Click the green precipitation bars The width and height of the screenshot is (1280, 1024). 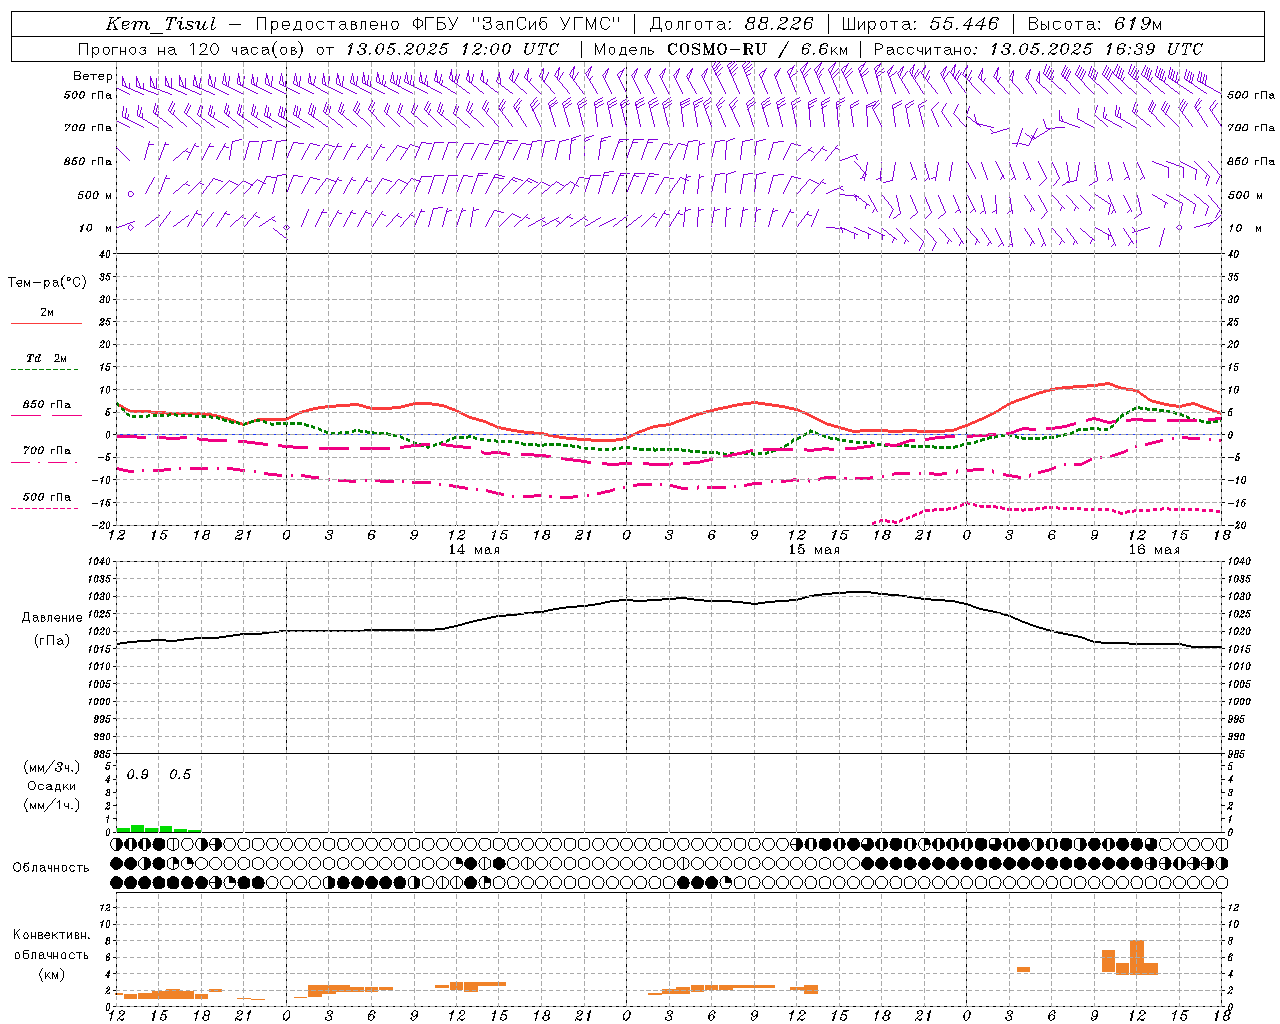click(x=158, y=828)
